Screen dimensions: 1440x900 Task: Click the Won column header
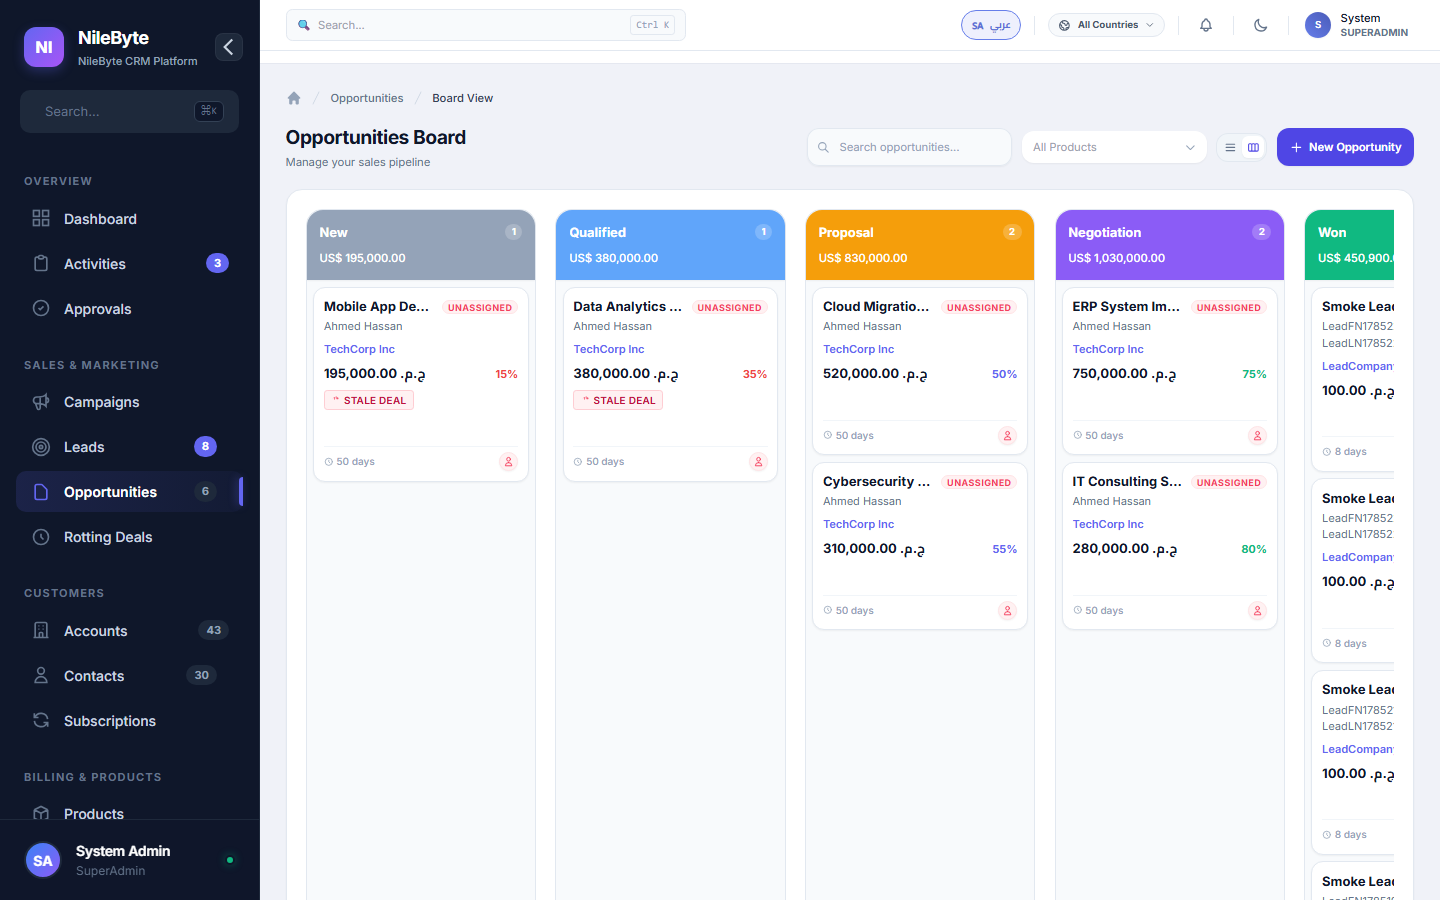click(x=1350, y=245)
